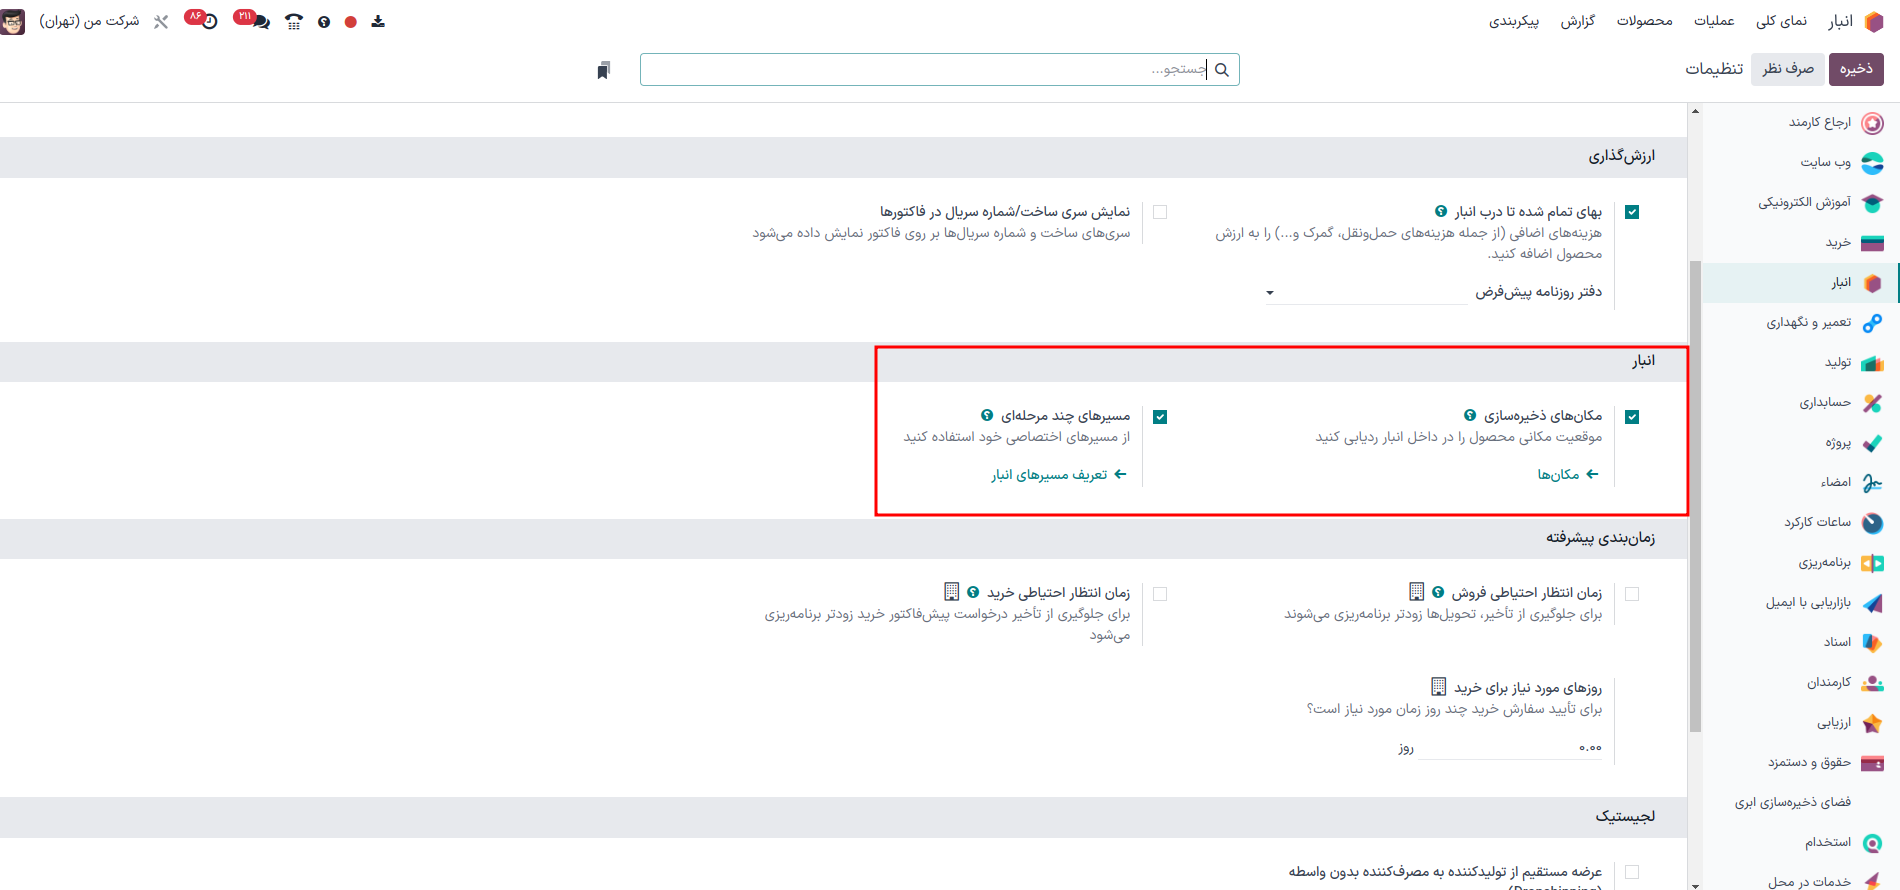The image size is (1900, 890).
Task: Open the عملیات menu
Action: click(1713, 21)
